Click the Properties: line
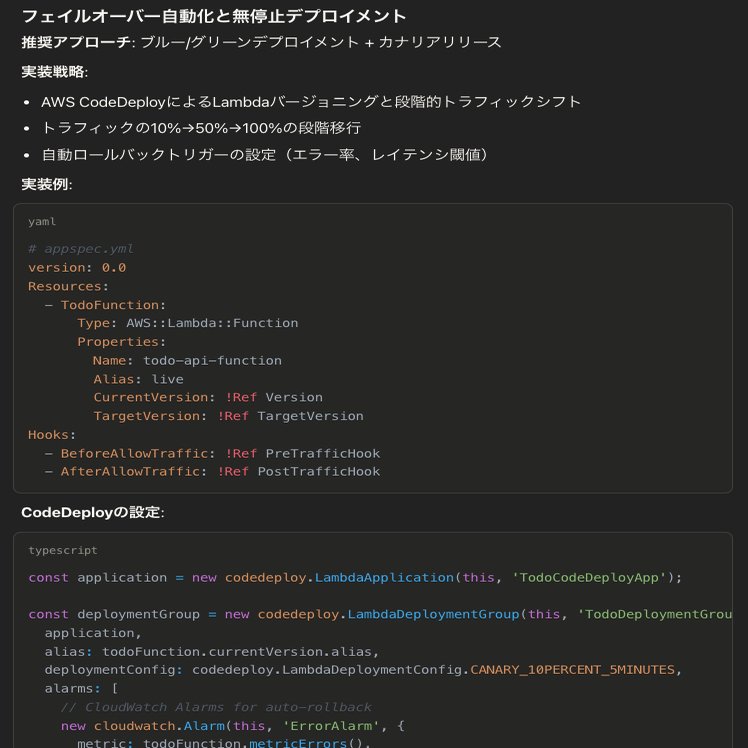This screenshot has height=748, width=748. (121, 342)
